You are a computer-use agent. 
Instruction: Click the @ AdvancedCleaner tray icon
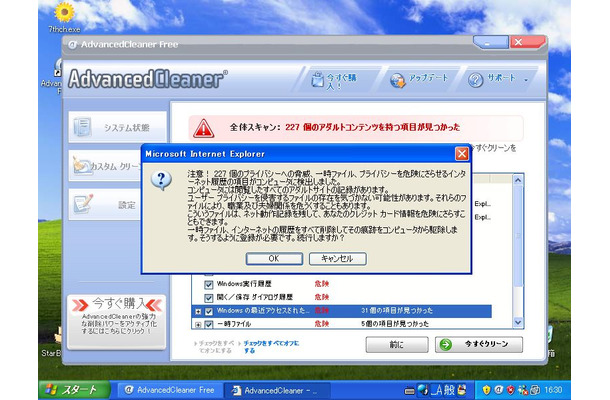coord(498,390)
